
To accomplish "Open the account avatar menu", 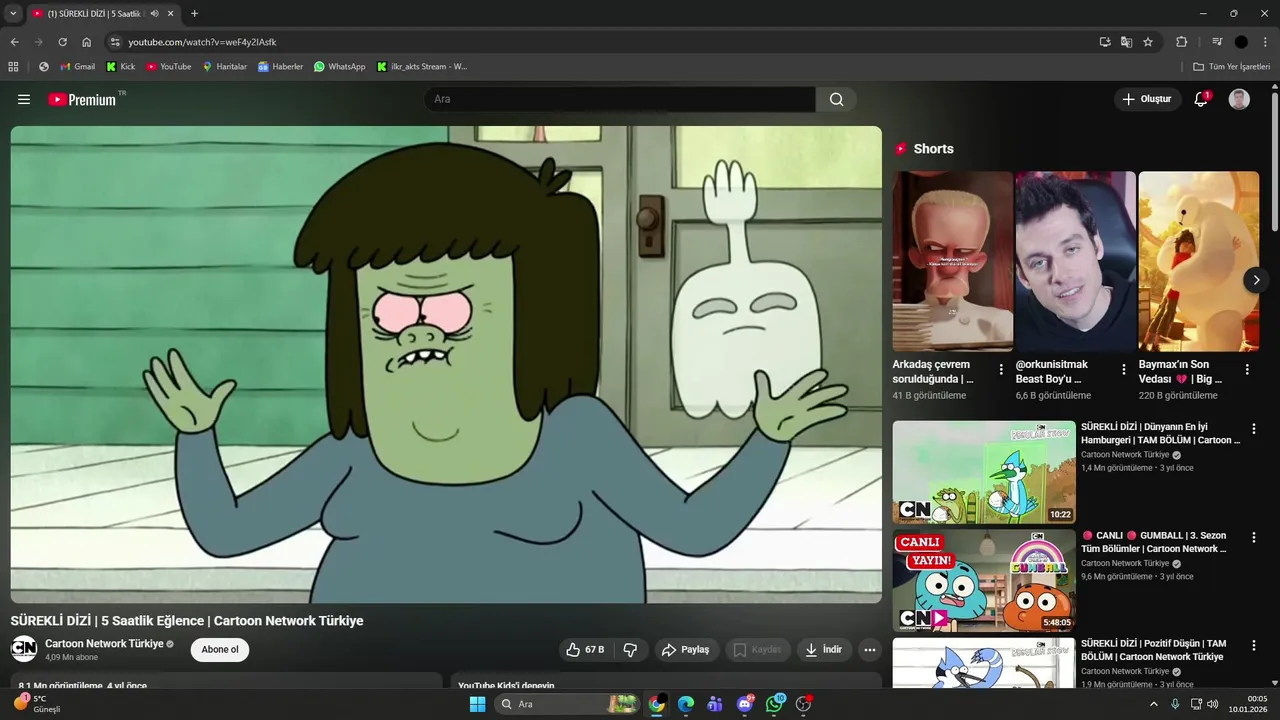I will click(1239, 99).
